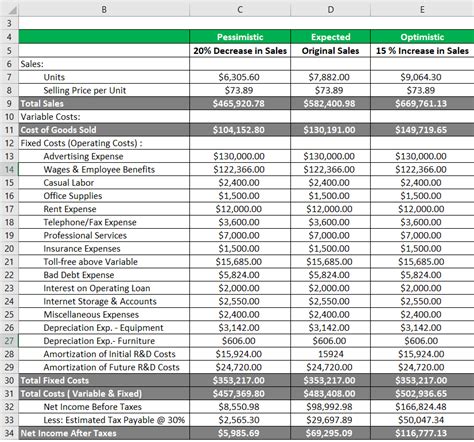
Task: Select the $582,400.98 total sales cell
Action: [330, 104]
